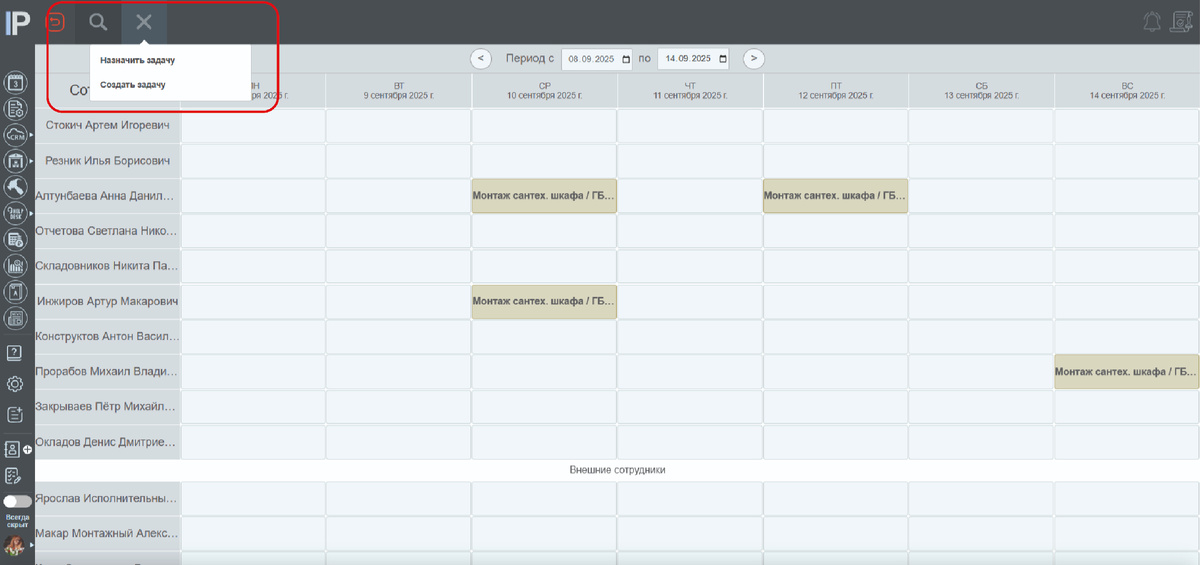This screenshot has height=565, width=1200.
Task: Select employee 'Отчетова Светлана Нико…'
Action: point(107,231)
